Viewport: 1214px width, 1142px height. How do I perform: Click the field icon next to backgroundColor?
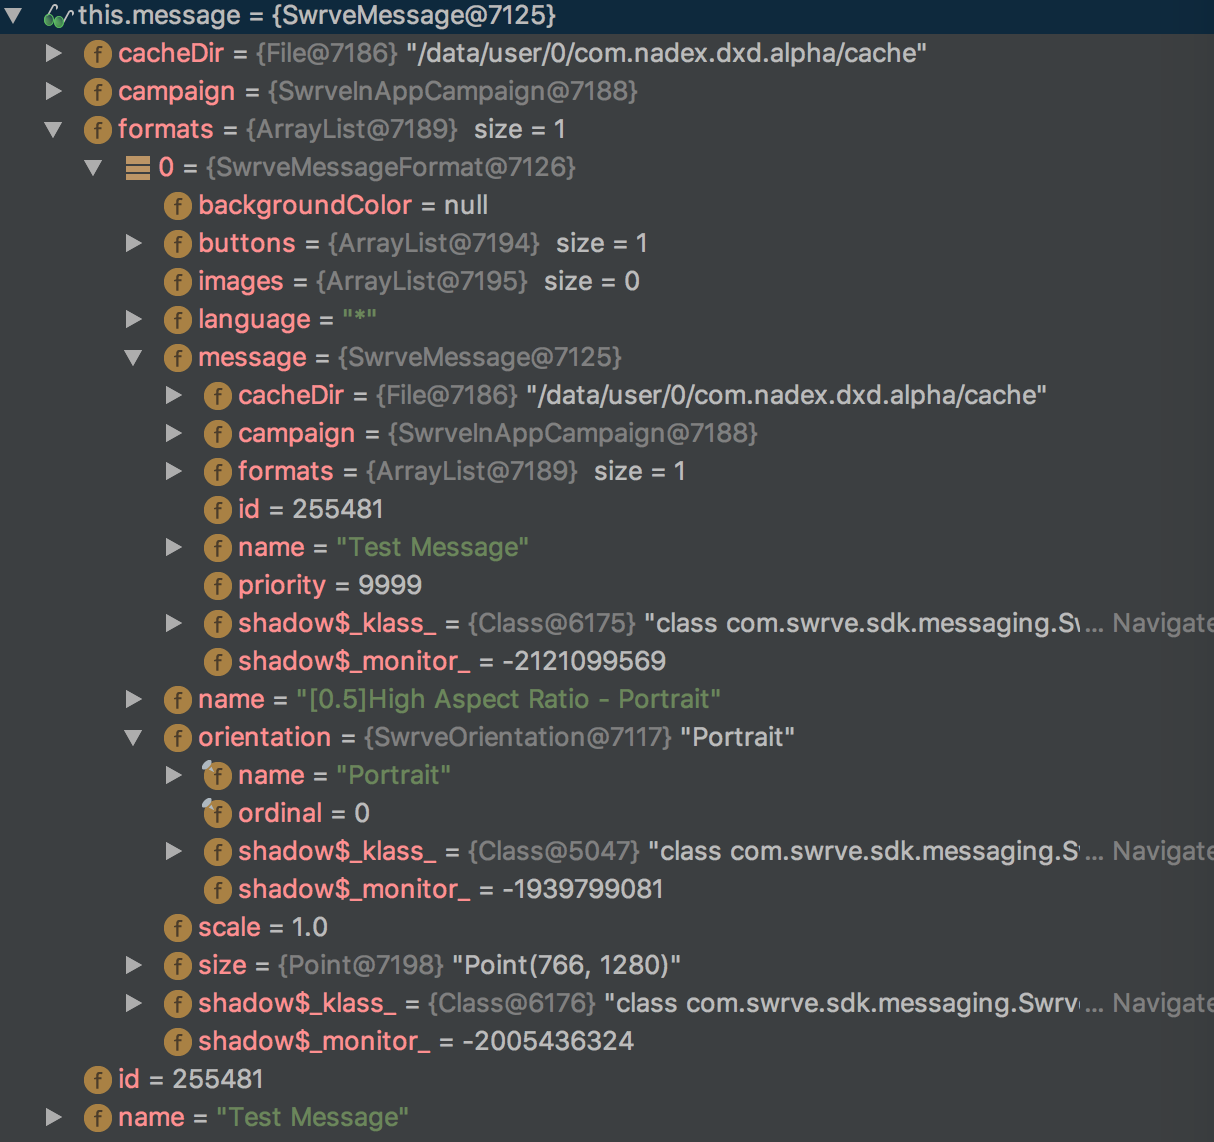177,205
